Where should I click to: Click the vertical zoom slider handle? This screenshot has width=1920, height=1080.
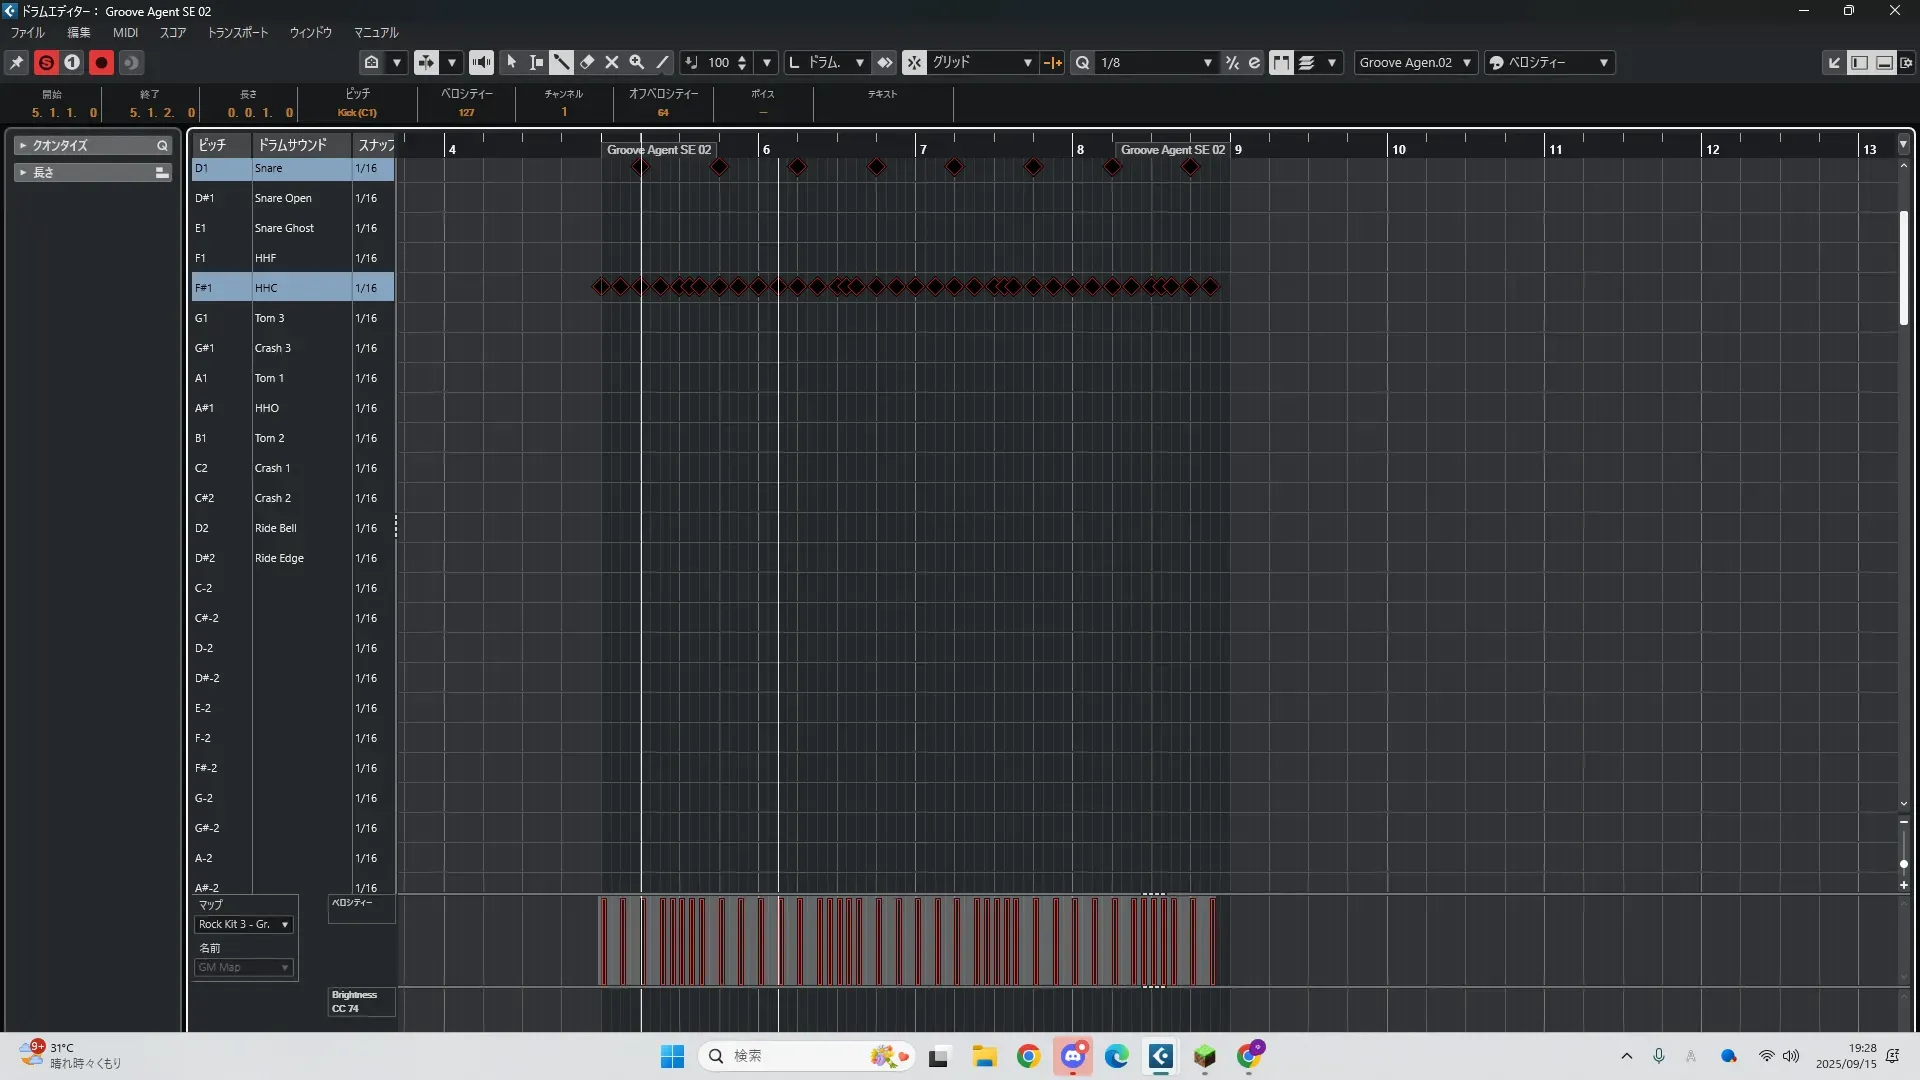1904,864
